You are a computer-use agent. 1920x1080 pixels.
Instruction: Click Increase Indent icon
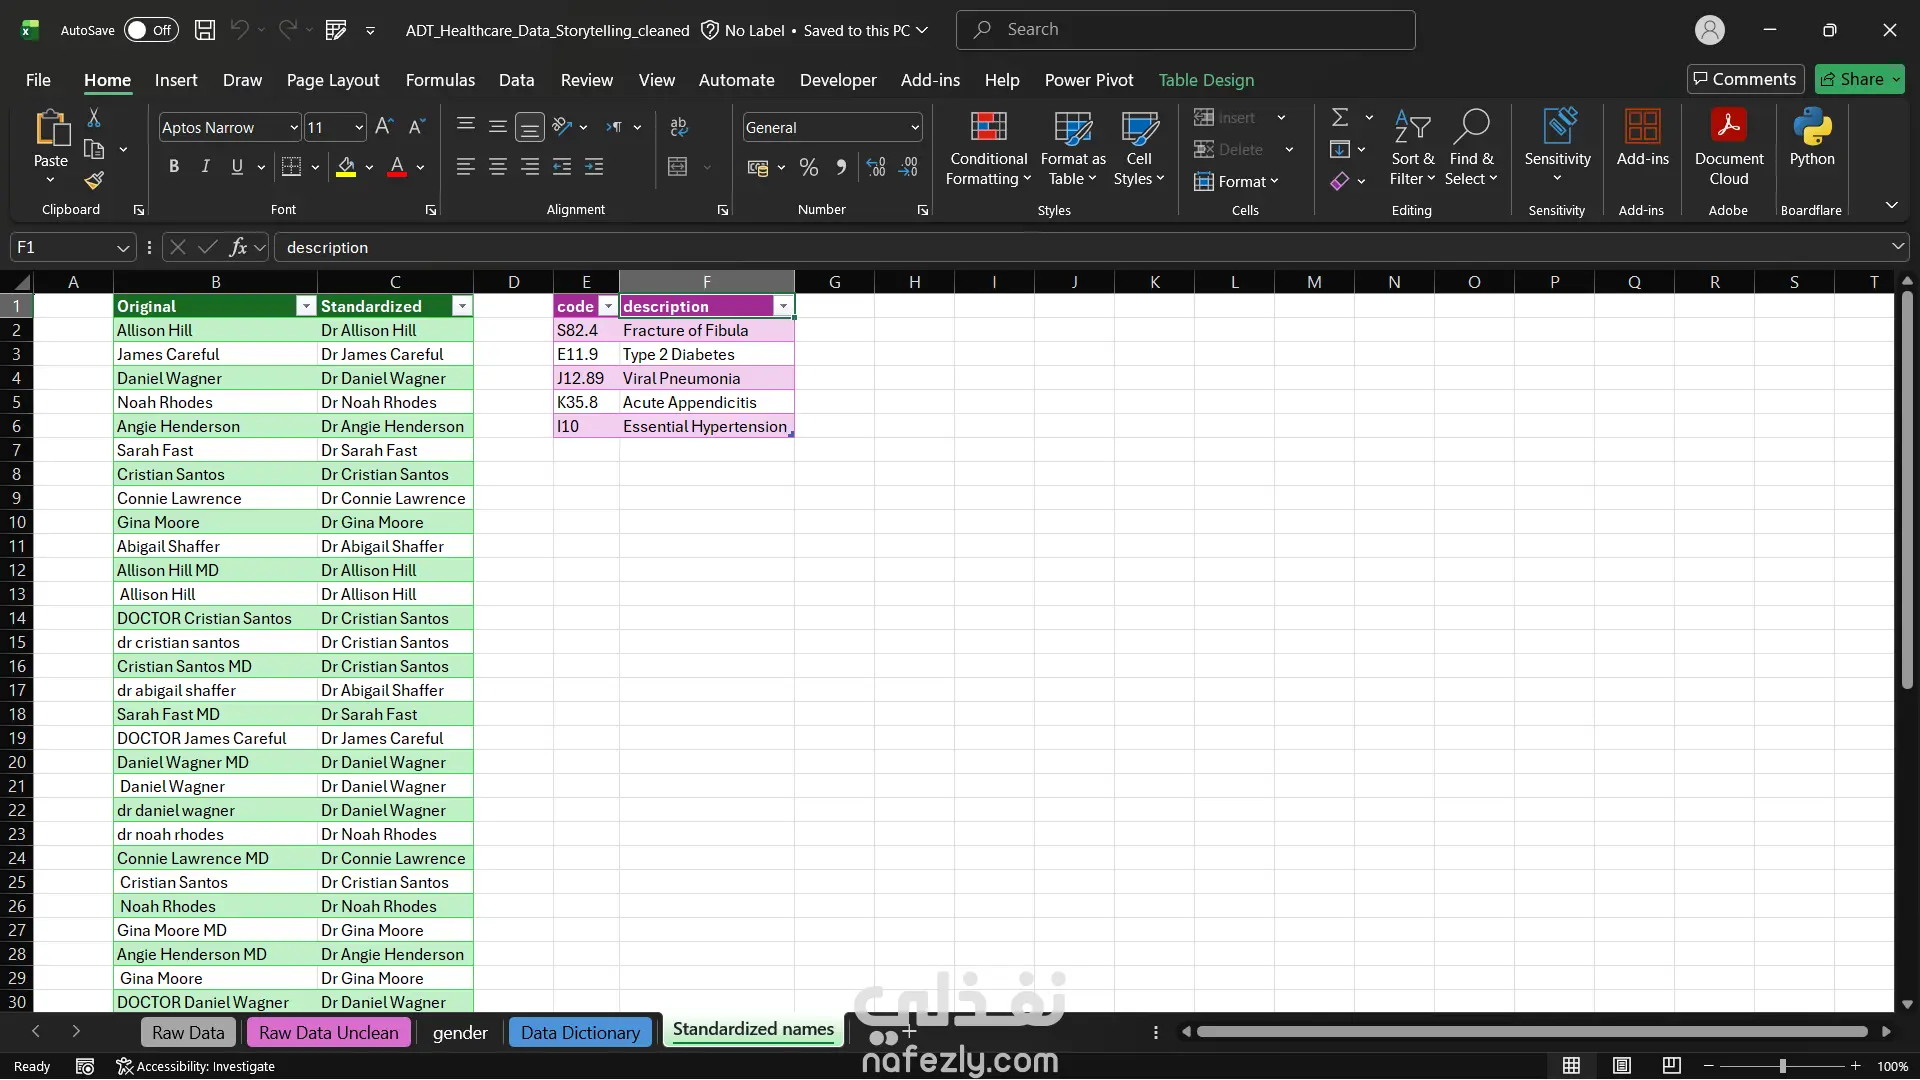594,167
